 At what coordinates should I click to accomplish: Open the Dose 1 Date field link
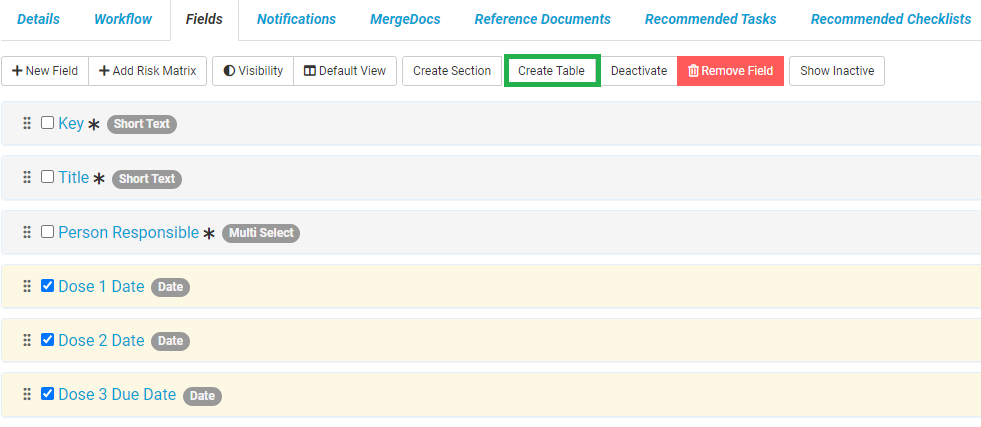101,286
